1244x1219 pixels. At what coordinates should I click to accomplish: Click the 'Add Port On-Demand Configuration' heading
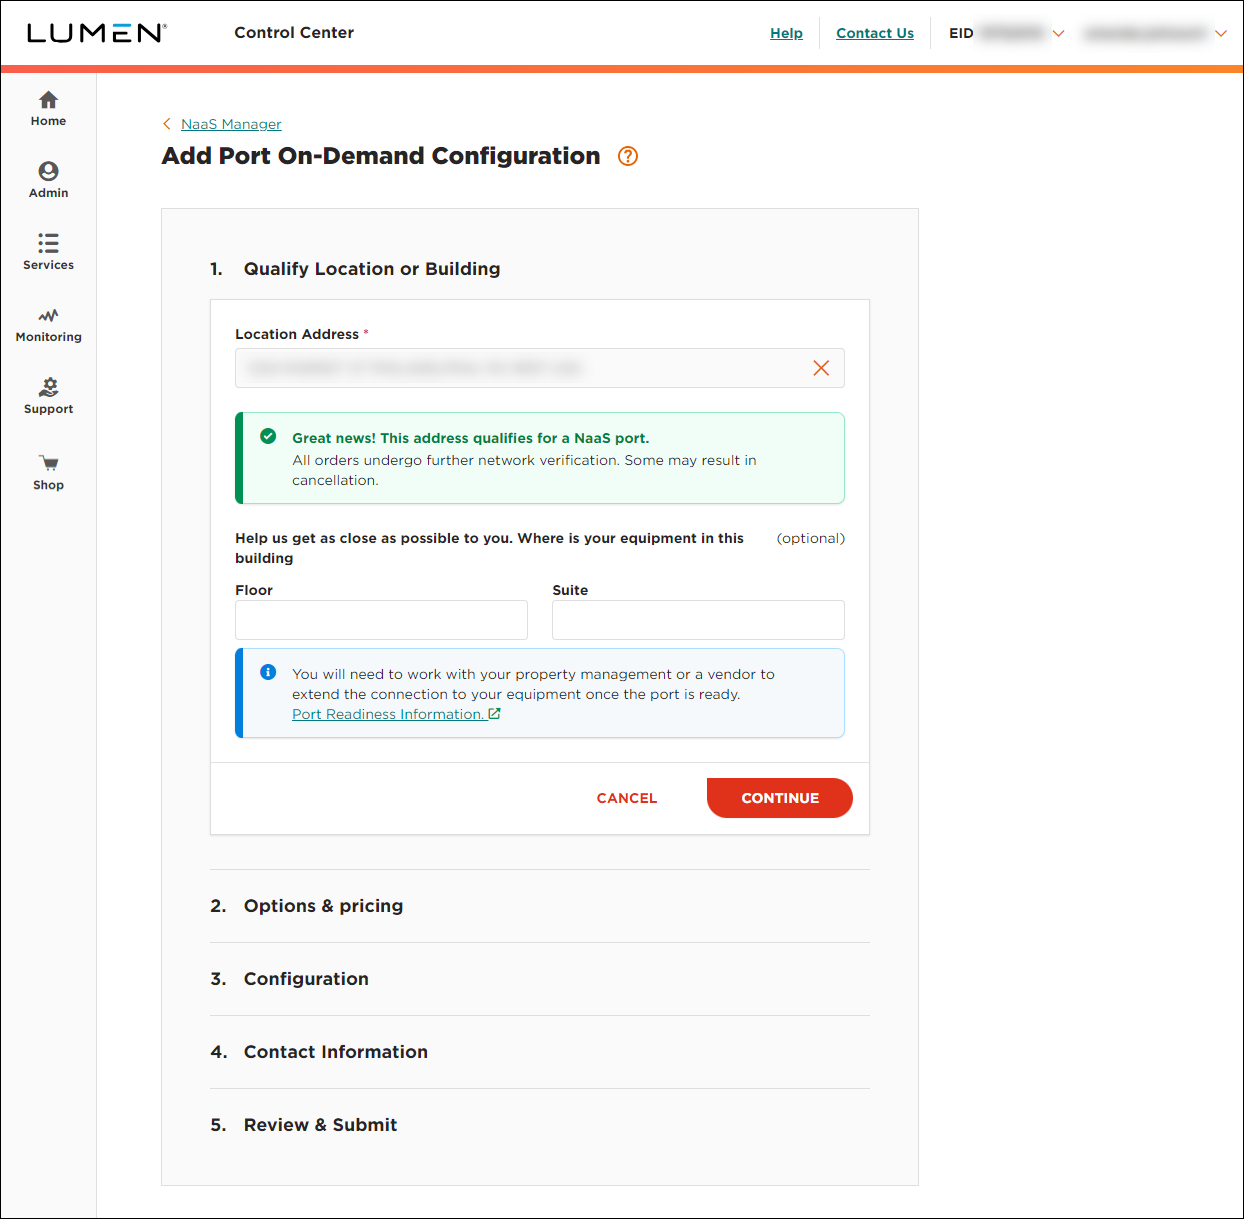(381, 156)
